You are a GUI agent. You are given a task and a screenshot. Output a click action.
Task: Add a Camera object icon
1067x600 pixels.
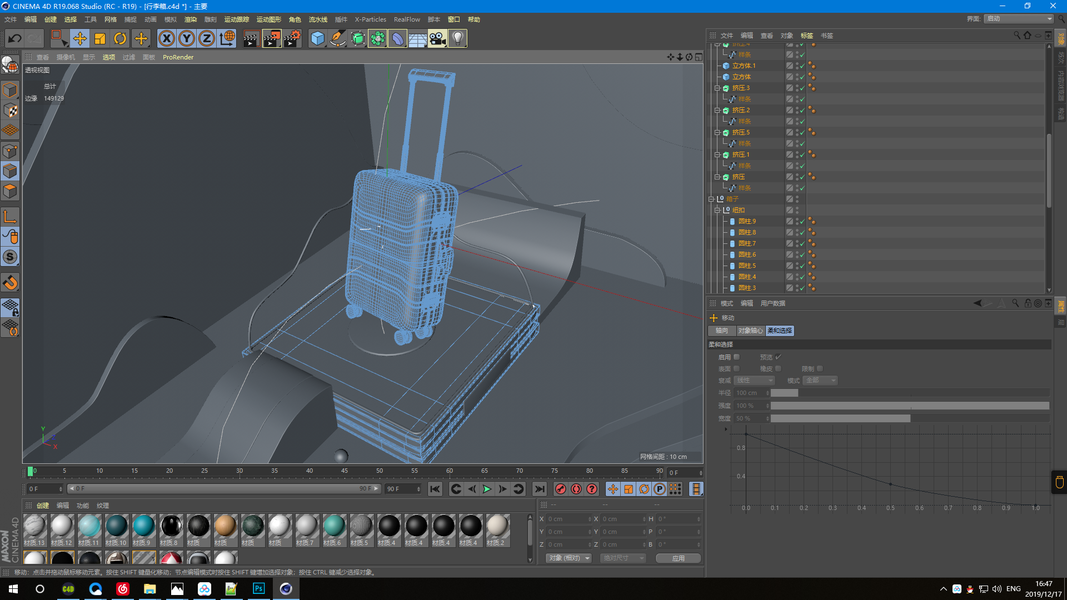pos(438,39)
